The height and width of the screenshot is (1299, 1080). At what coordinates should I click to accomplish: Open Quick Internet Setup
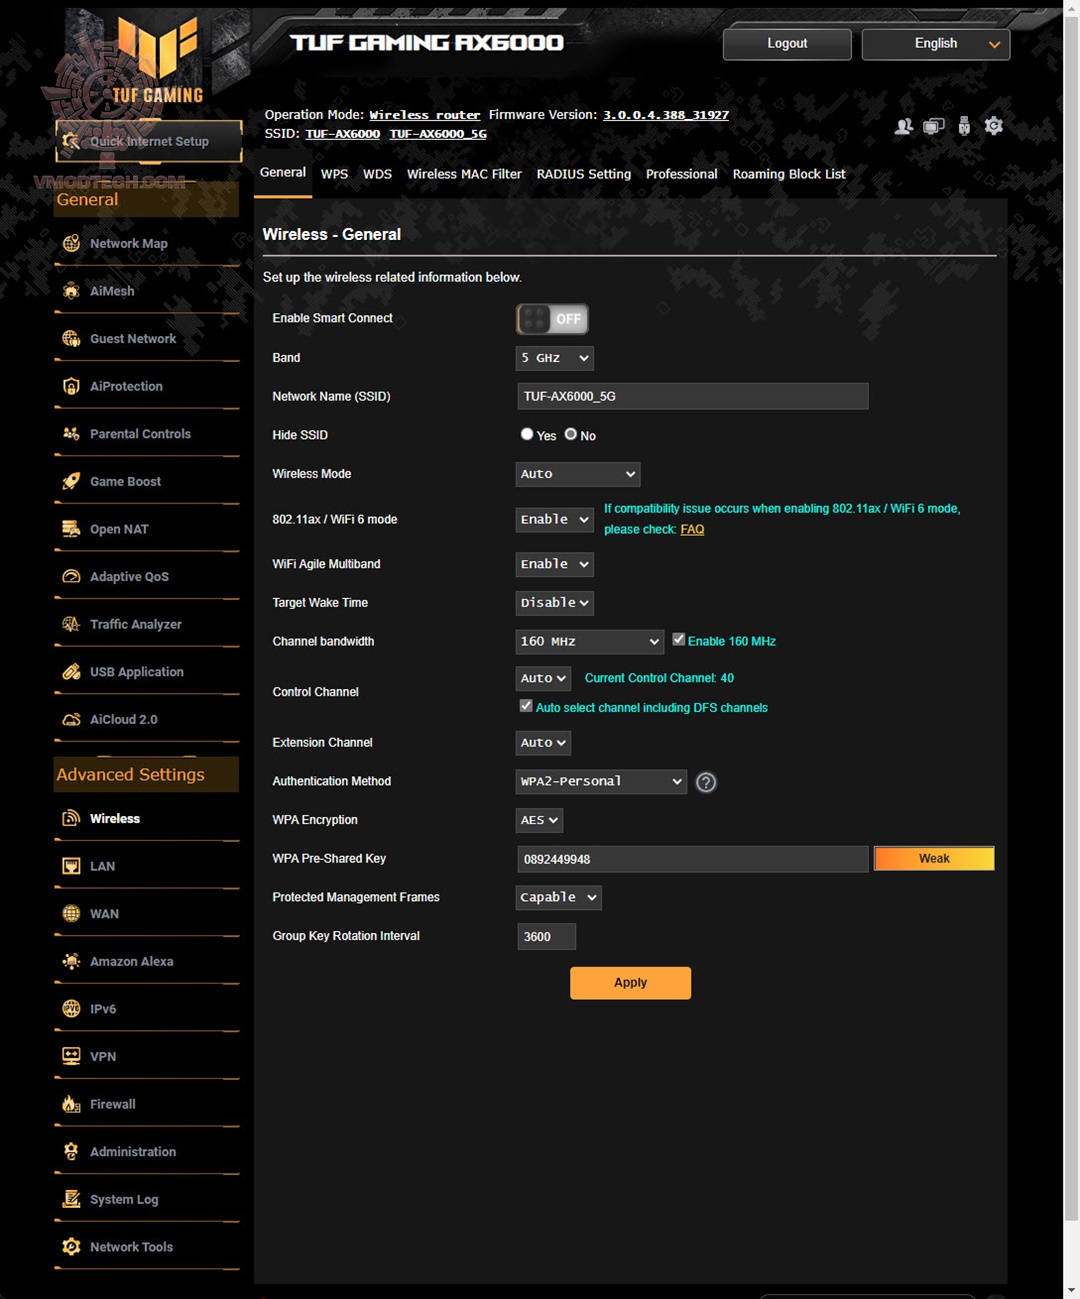point(149,141)
